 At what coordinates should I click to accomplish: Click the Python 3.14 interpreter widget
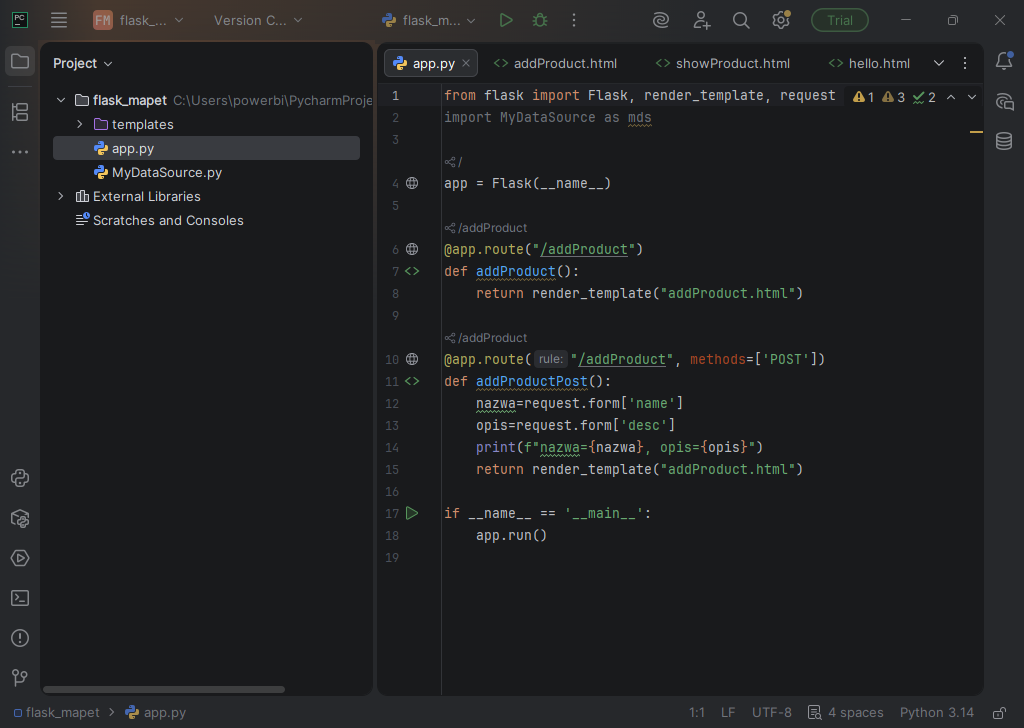[x=936, y=712]
